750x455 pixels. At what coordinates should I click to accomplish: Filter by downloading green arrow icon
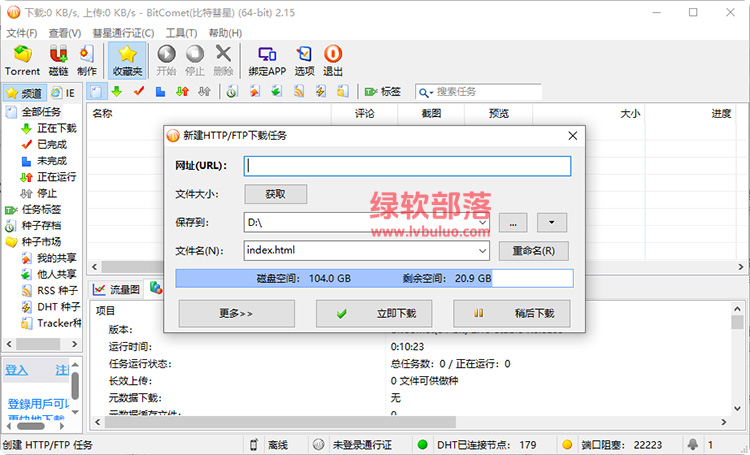coord(117,91)
